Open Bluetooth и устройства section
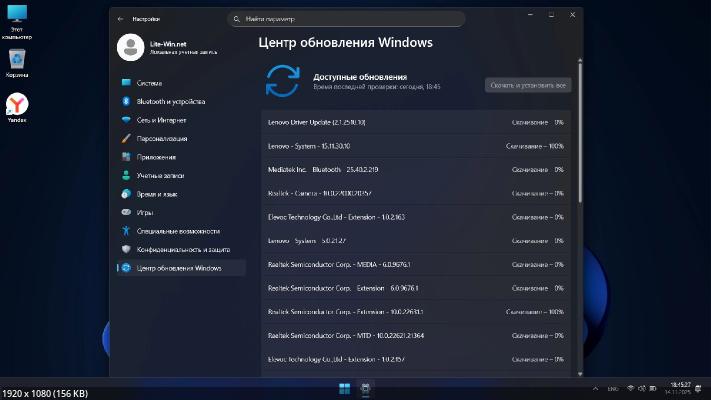Viewport: 711px width, 400px height. point(170,101)
